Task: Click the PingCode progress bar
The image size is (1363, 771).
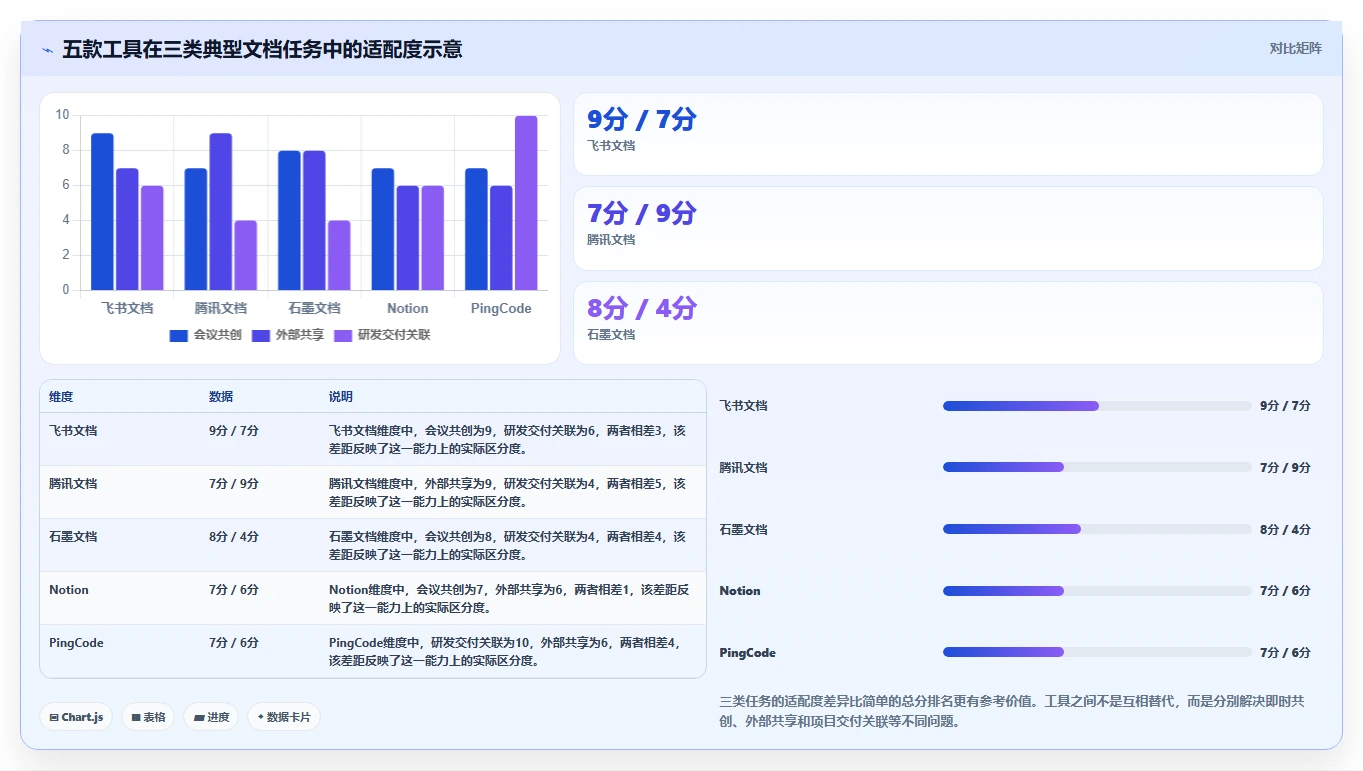Action: click(1097, 652)
